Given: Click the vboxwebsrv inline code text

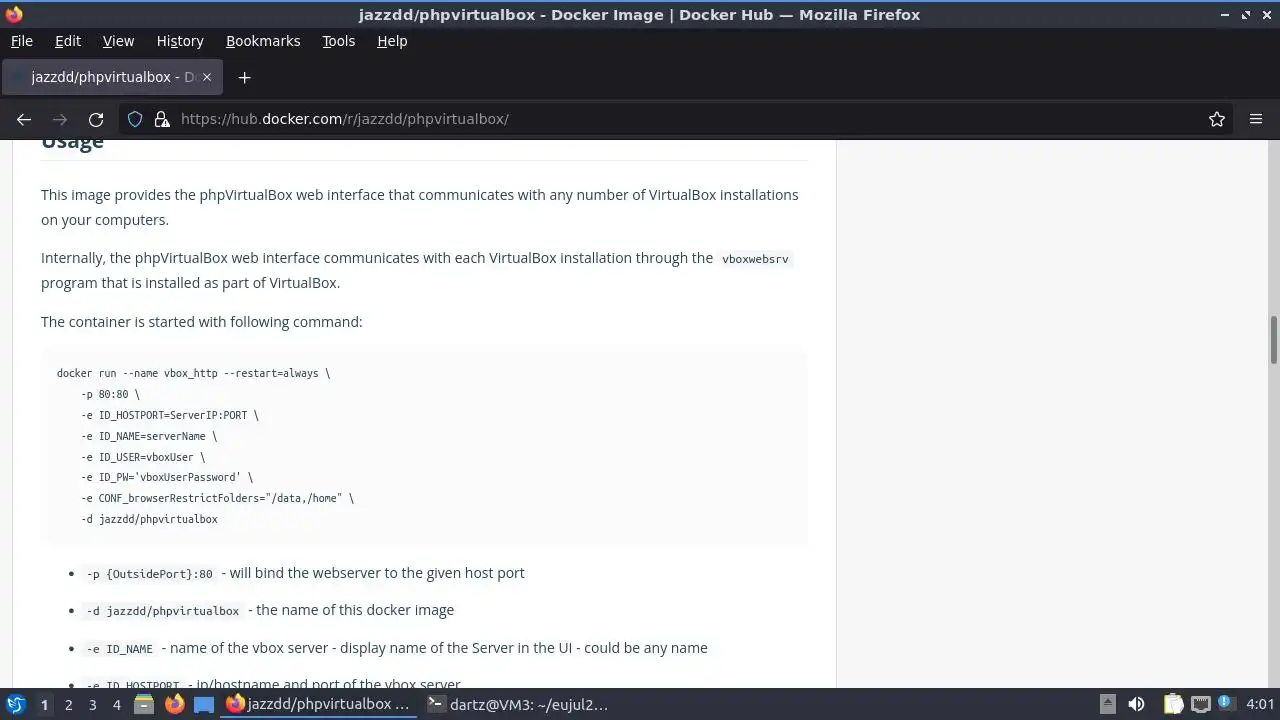Looking at the screenshot, I should point(755,259).
